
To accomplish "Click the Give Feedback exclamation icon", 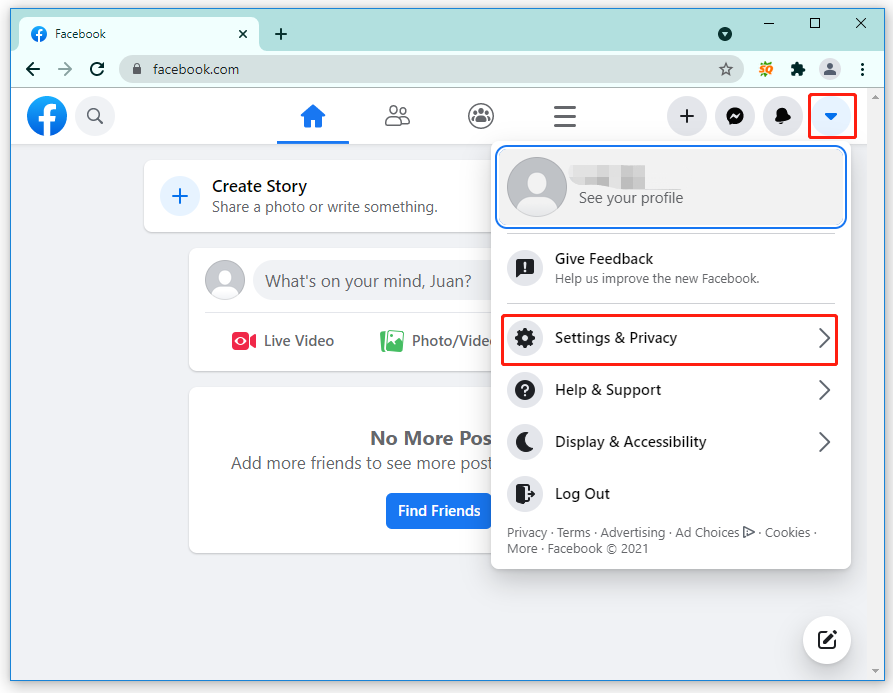I will click(x=525, y=267).
